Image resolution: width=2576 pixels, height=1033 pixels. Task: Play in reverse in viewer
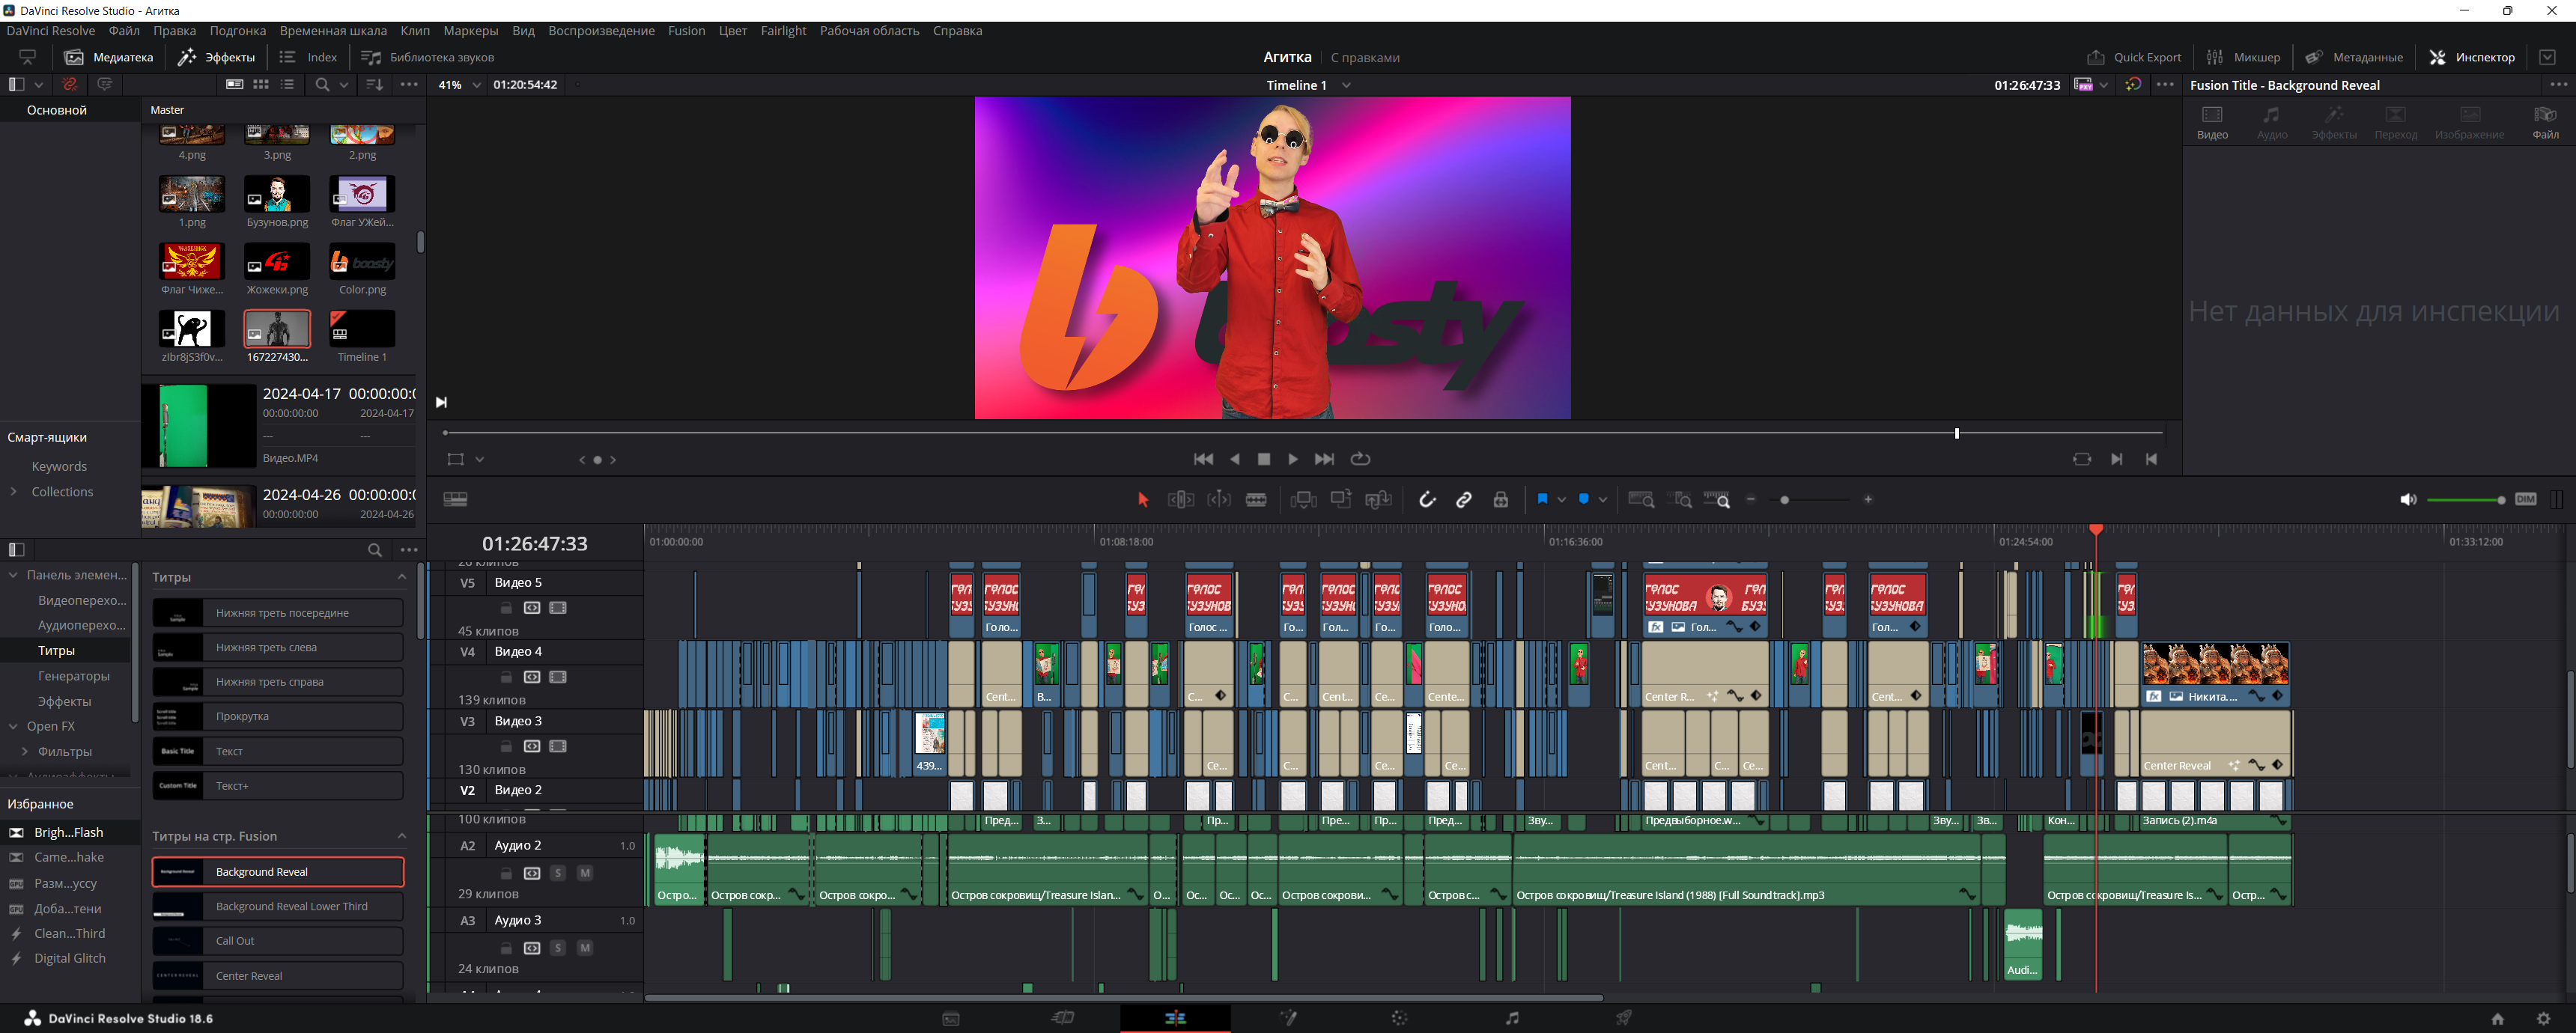1235,459
